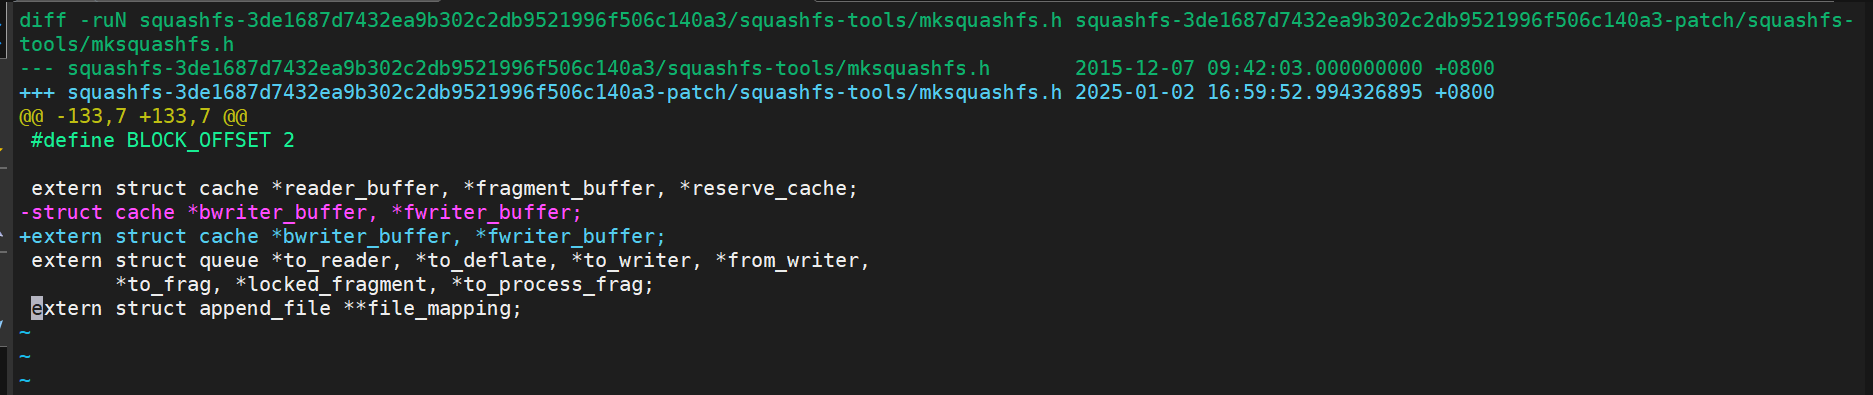
Task: Click the '*fragment_buffer' identifier
Action: tap(559, 188)
